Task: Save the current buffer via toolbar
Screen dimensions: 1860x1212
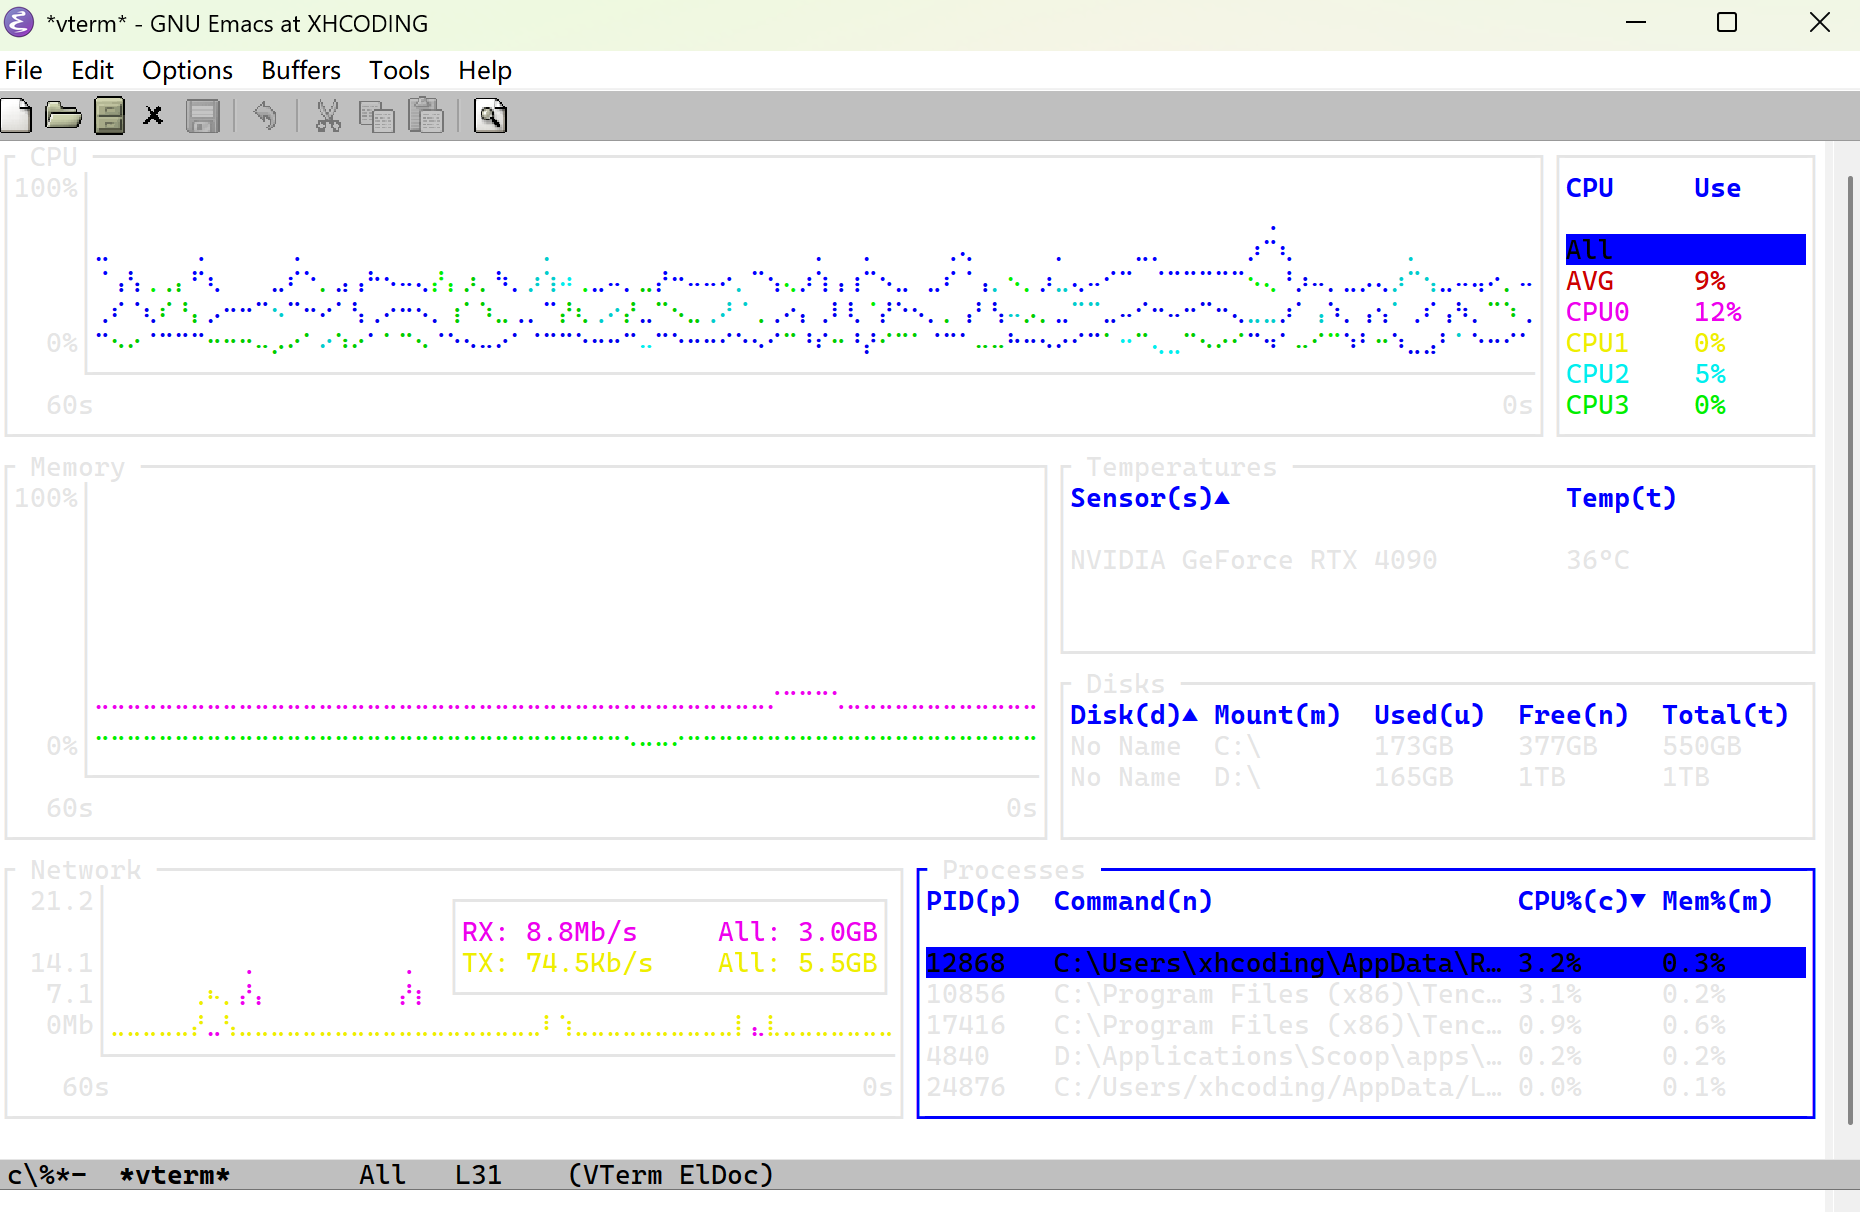Action: tap(203, 115)
